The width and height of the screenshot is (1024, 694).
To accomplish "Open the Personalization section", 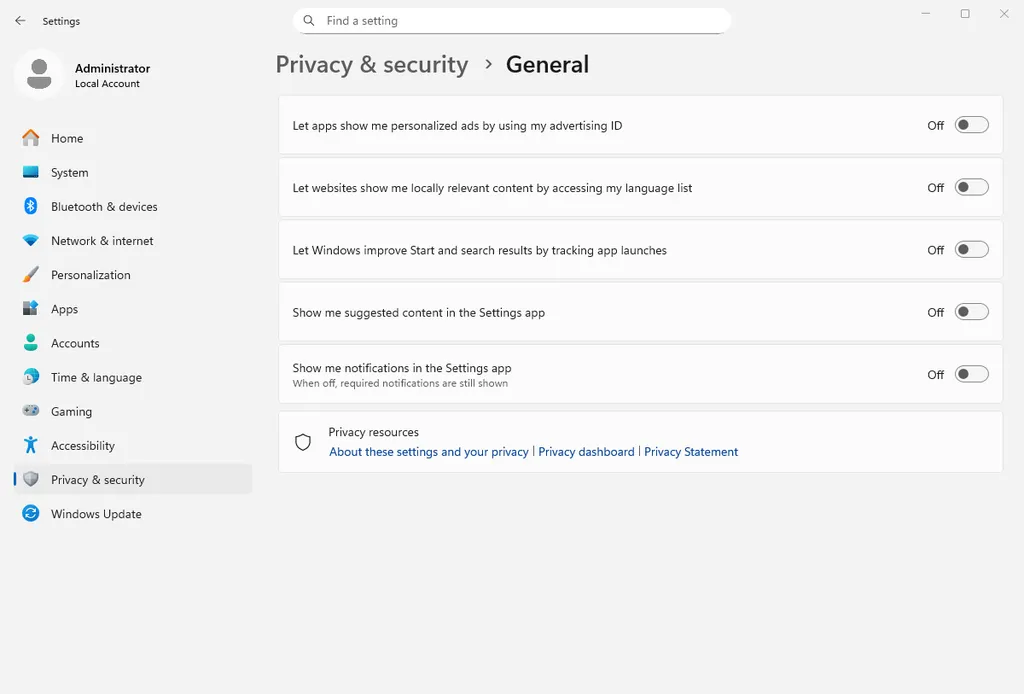I will click(x=30, y=275).
